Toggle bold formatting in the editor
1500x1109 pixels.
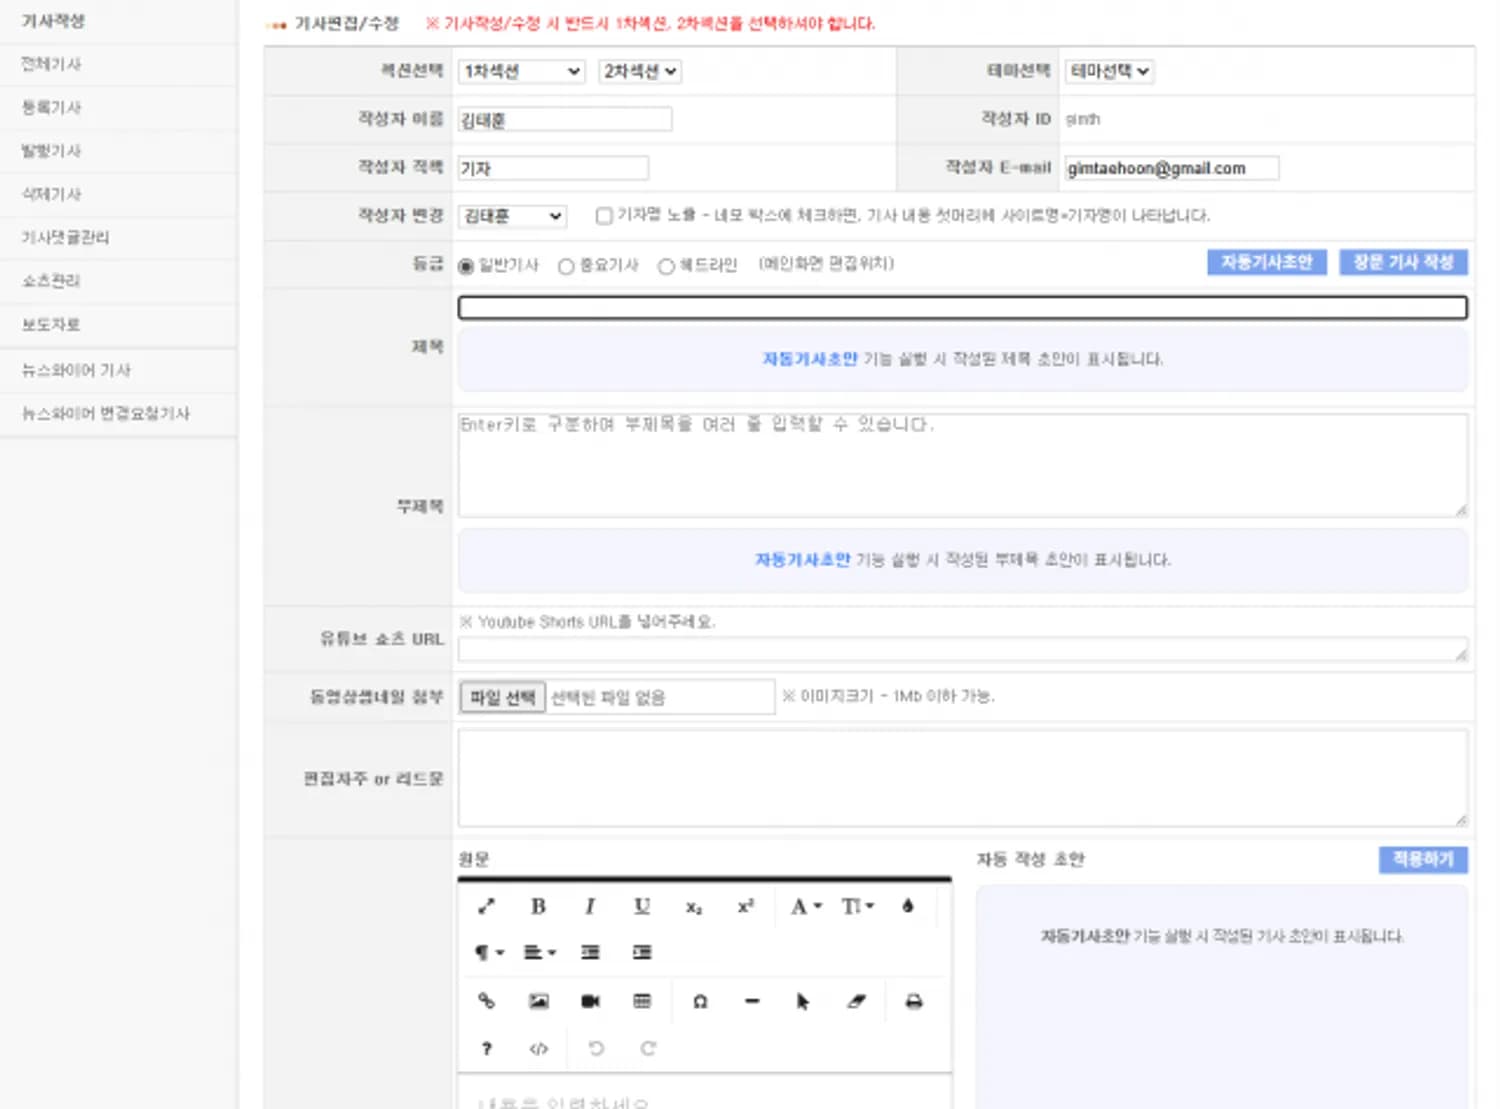coord(538,906)
